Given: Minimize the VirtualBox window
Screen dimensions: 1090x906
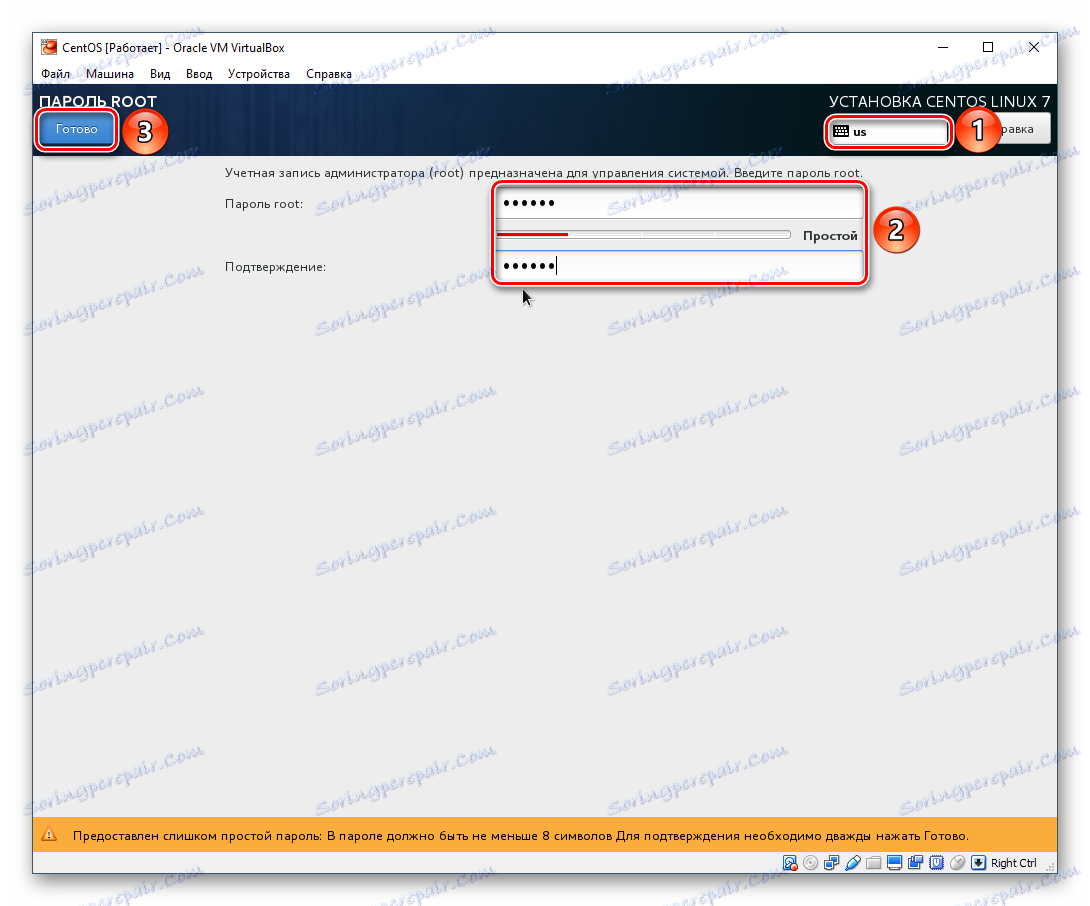Looking at the screenshot, I should point(943,47).
